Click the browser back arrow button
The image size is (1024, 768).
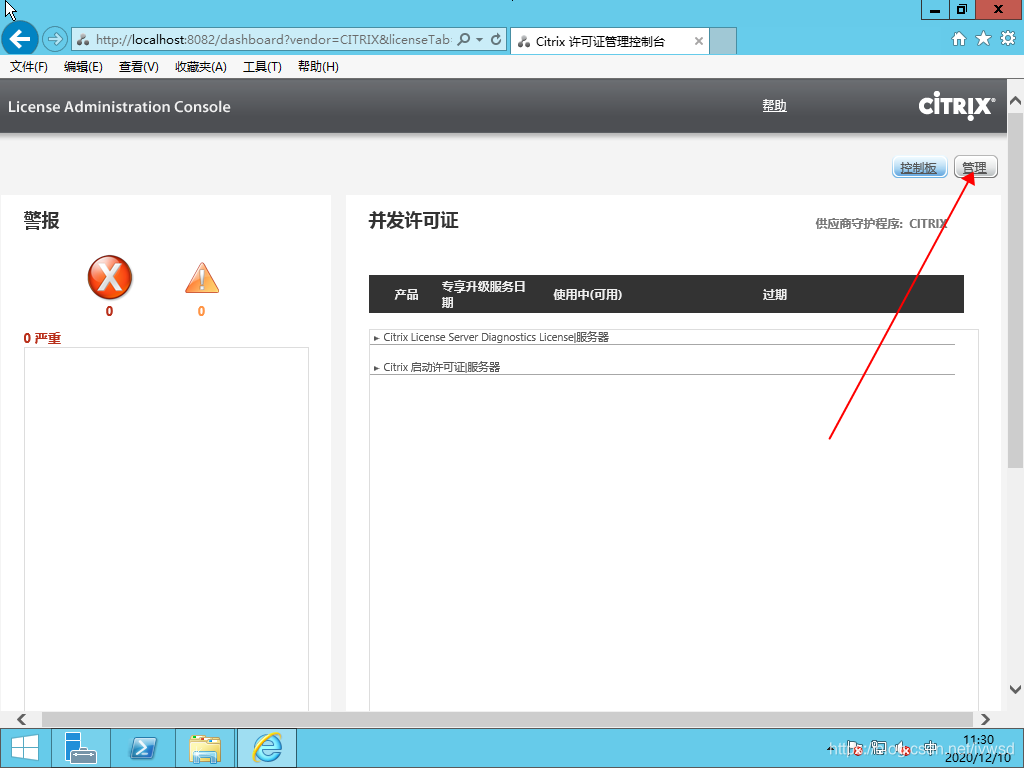(20, 40)
